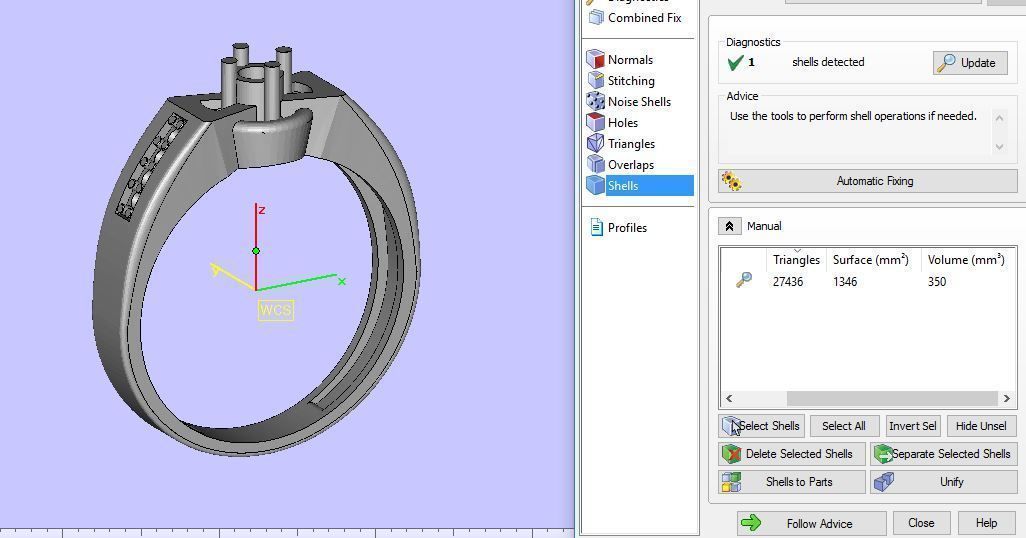Image resolution: width=1026 pixels, height=538 pixels.
Task: Open the Profiles page
Action: pyautogui.click(x=627, y=227)
